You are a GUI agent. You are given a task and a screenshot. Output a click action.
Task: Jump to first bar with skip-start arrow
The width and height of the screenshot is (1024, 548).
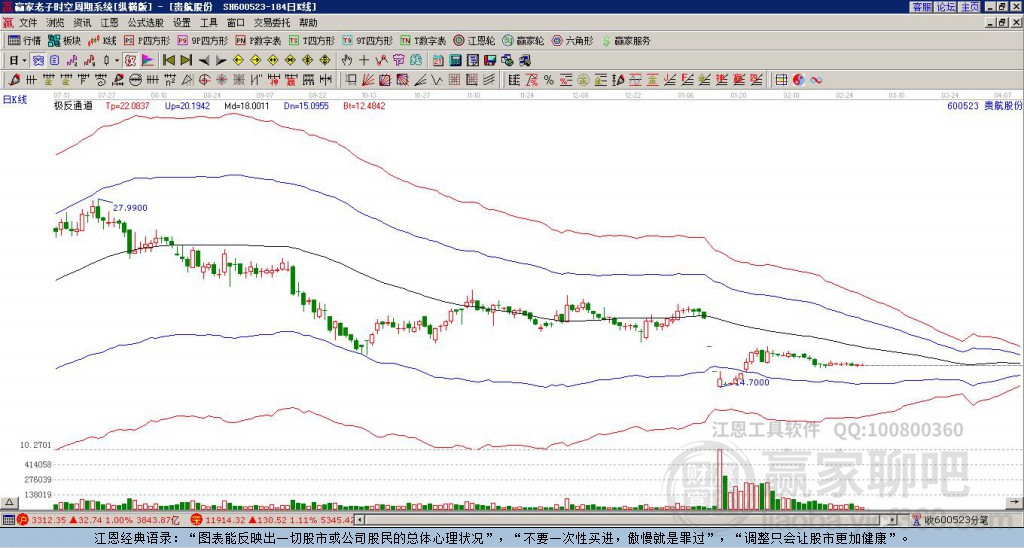coord(169,60)
